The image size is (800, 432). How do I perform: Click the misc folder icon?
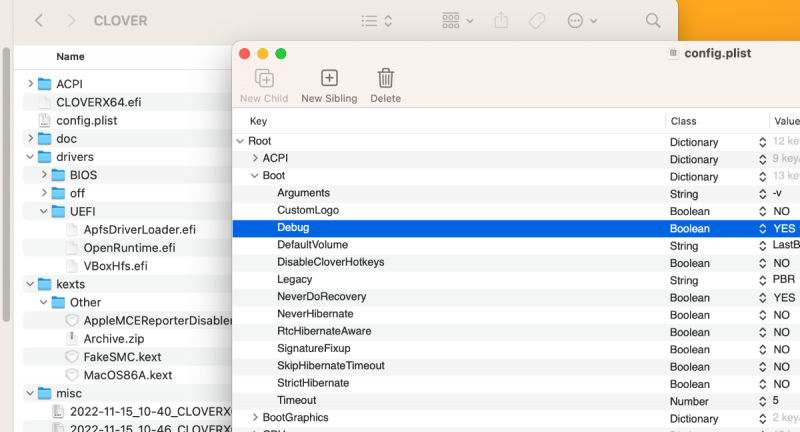(45, 393)
